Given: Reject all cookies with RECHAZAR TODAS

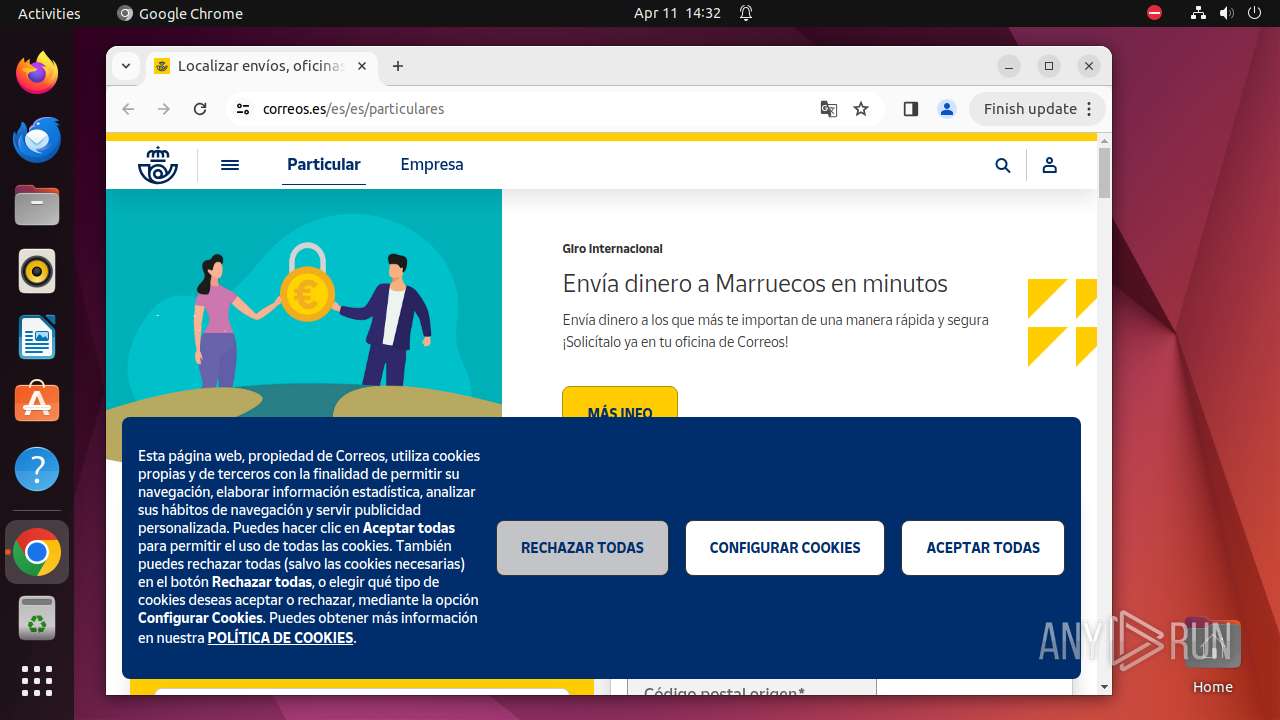Looking at the screenshot, I should point(582,548).
